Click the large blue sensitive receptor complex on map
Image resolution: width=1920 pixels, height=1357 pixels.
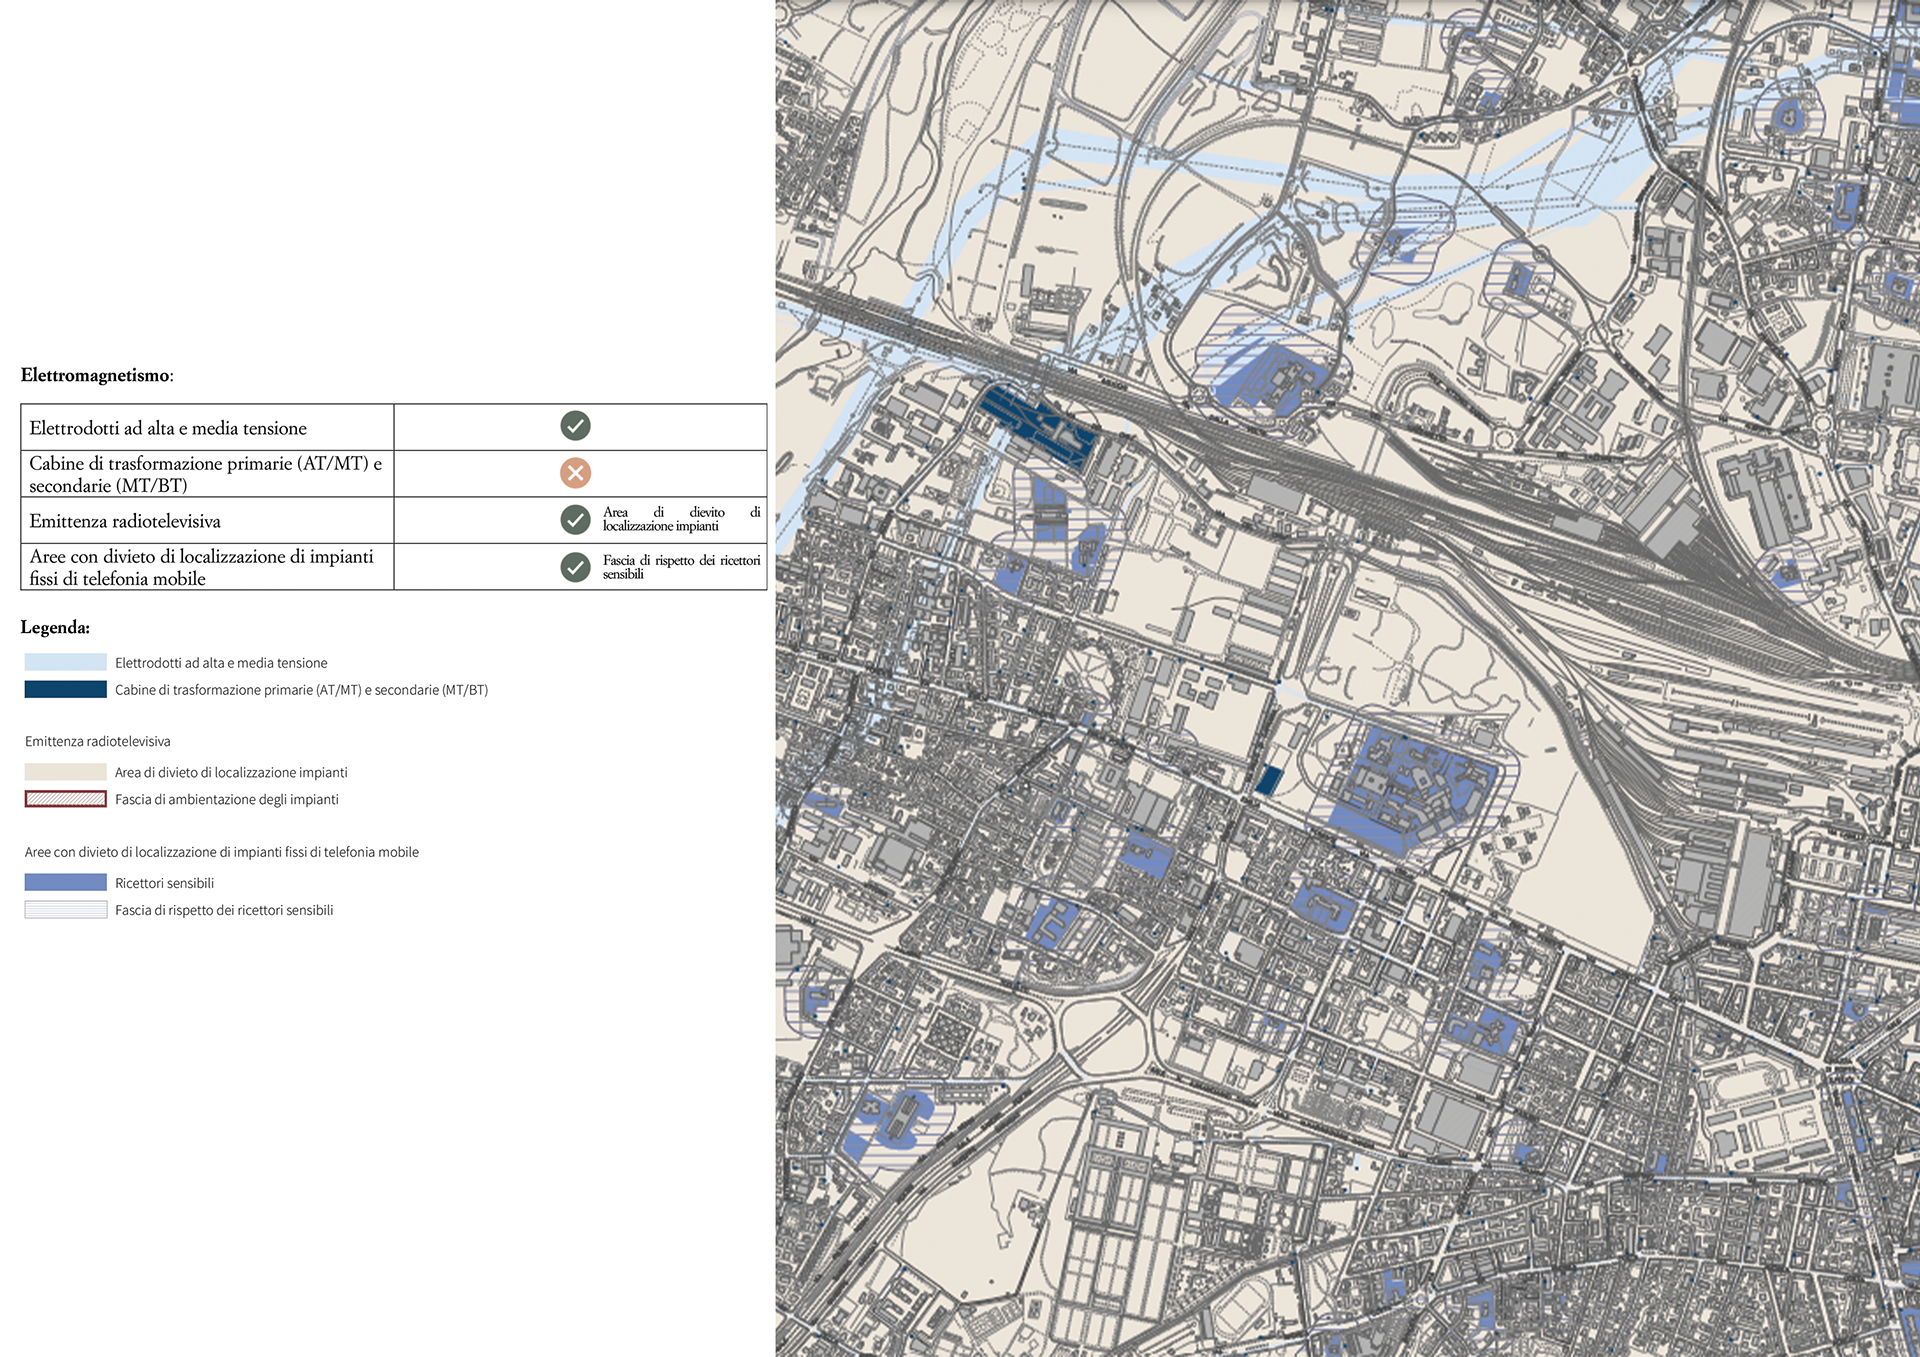(x=1410, y=792)
